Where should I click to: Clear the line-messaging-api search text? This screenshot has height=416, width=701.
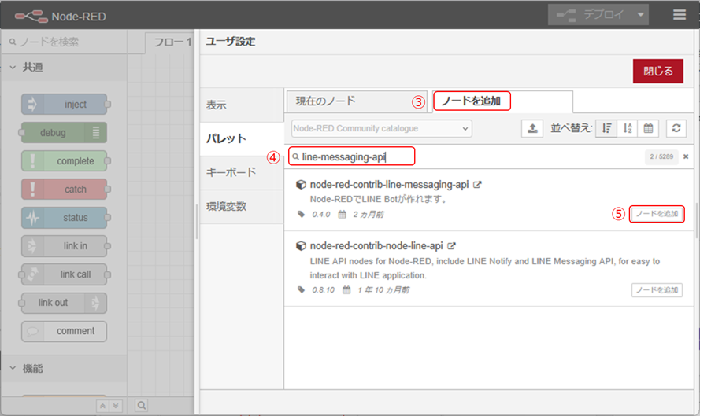tap(685, 157)
